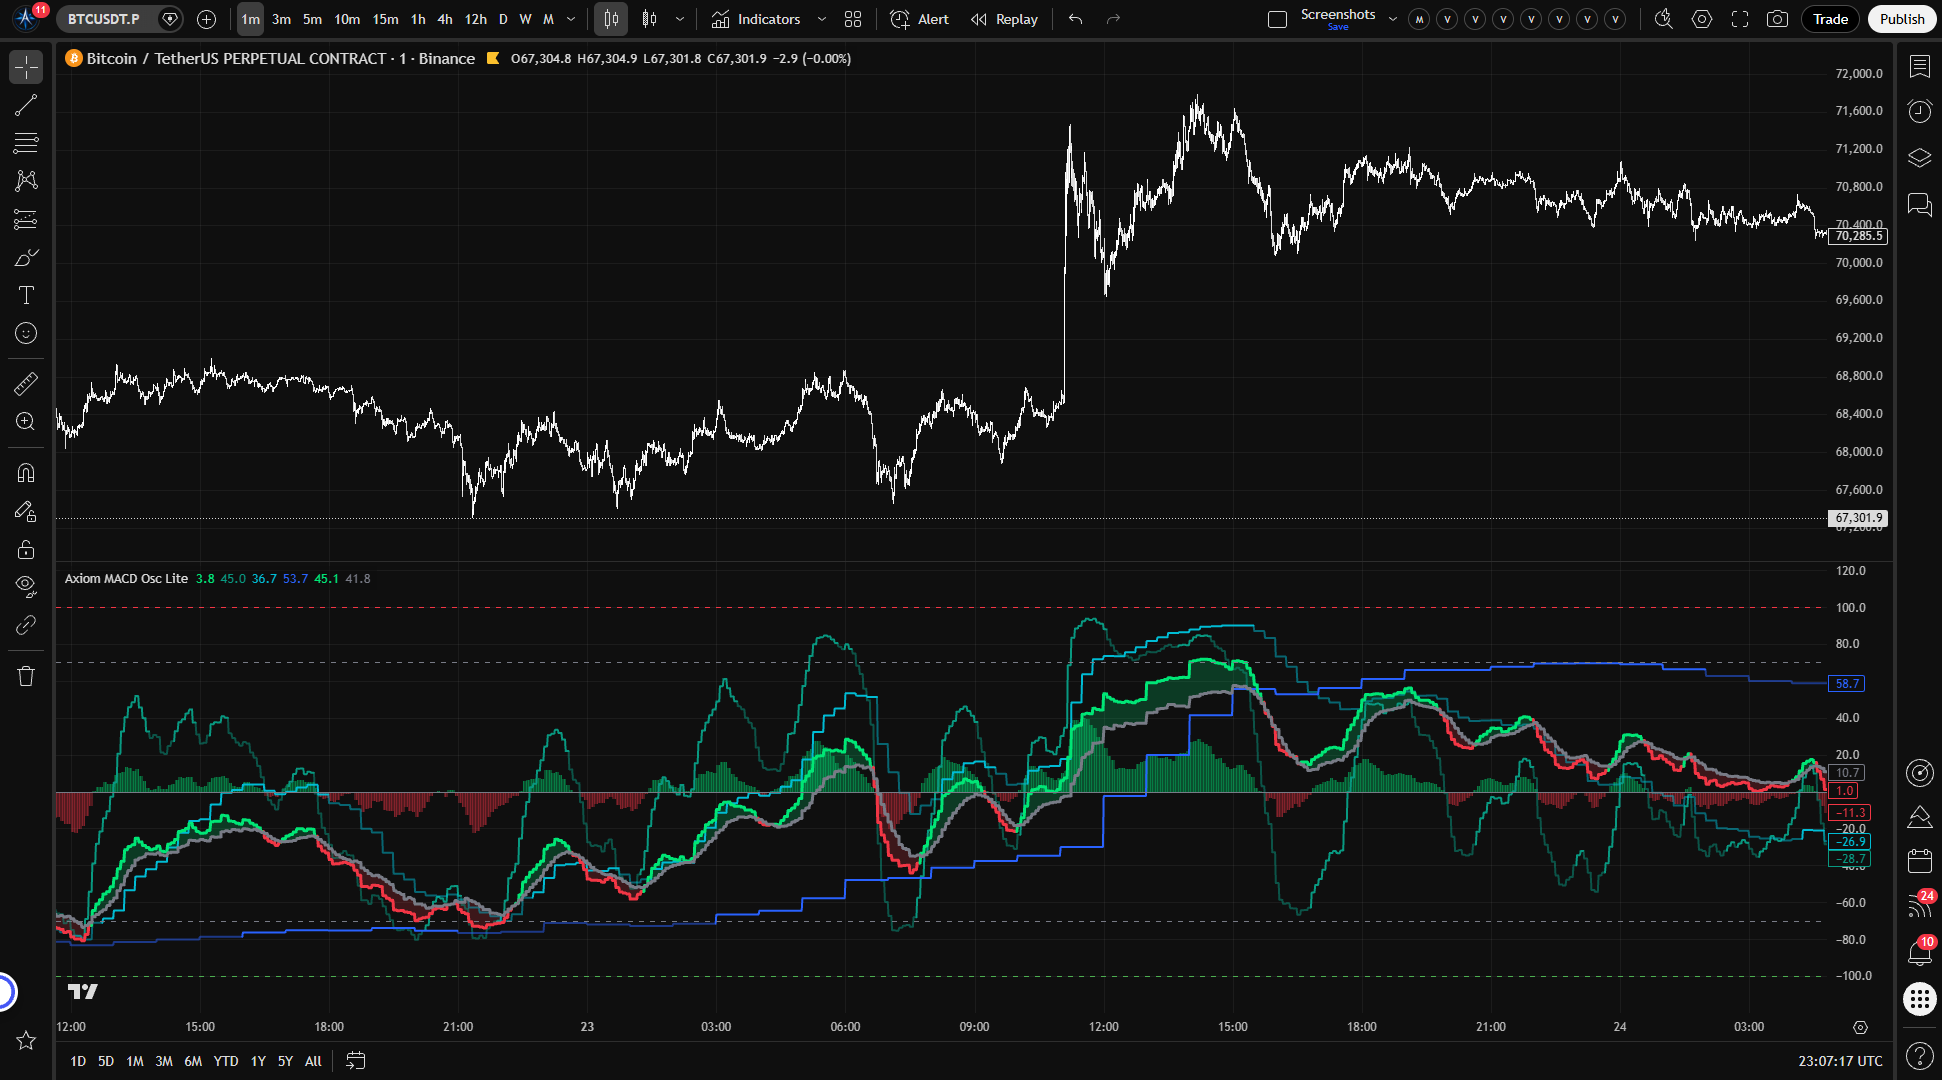Delete drawings with the trash icon
Image resolution: width=1942 pixels, height=1080 pixels.
point(26,676)
